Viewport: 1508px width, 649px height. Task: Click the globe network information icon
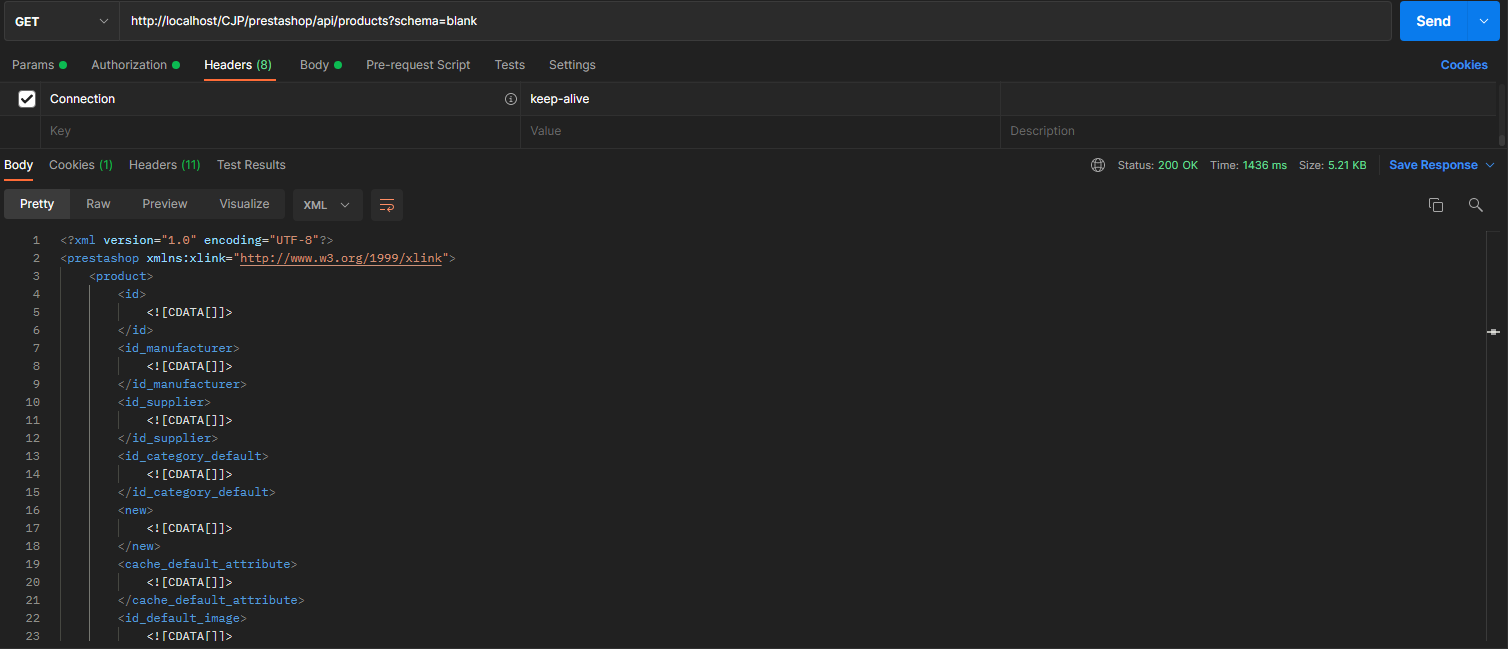[1098, 165]
